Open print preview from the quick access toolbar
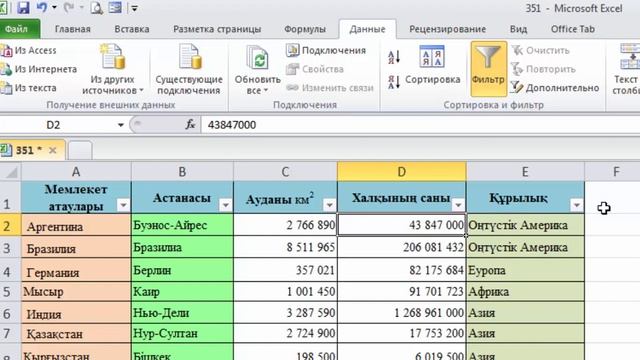The height and width of the screenshot is (360, 640). [96, 7]
